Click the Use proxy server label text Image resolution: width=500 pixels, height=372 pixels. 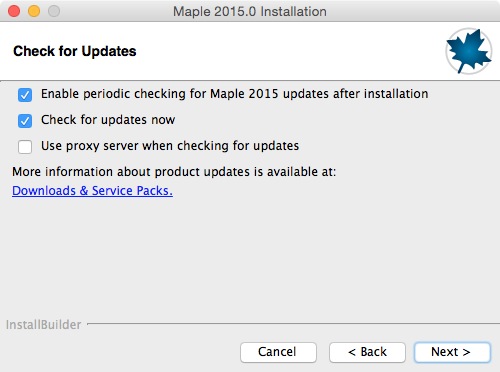pos(170,146)
